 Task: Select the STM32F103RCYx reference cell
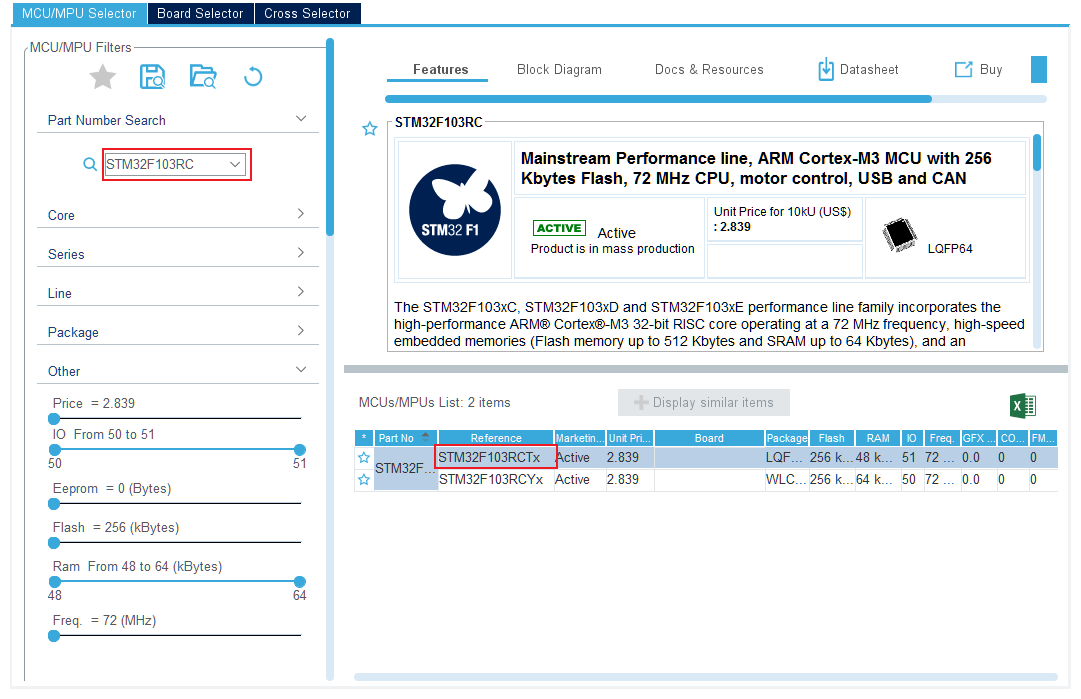click(x=496, y=479)
